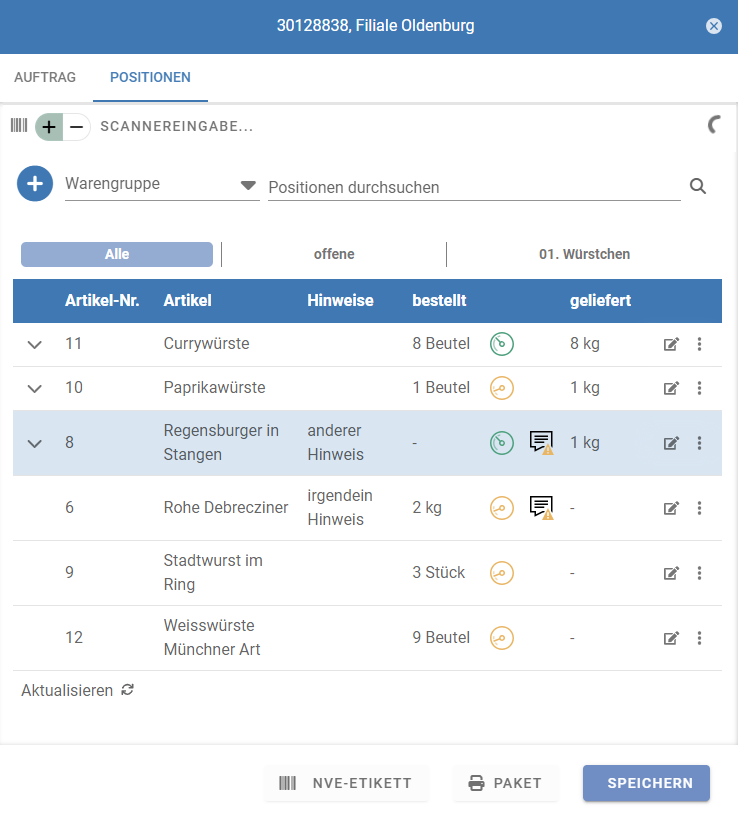This screenshot has height=820, width=738.
Task: Click the bestellt column header
Action: [x=439, y=300]
